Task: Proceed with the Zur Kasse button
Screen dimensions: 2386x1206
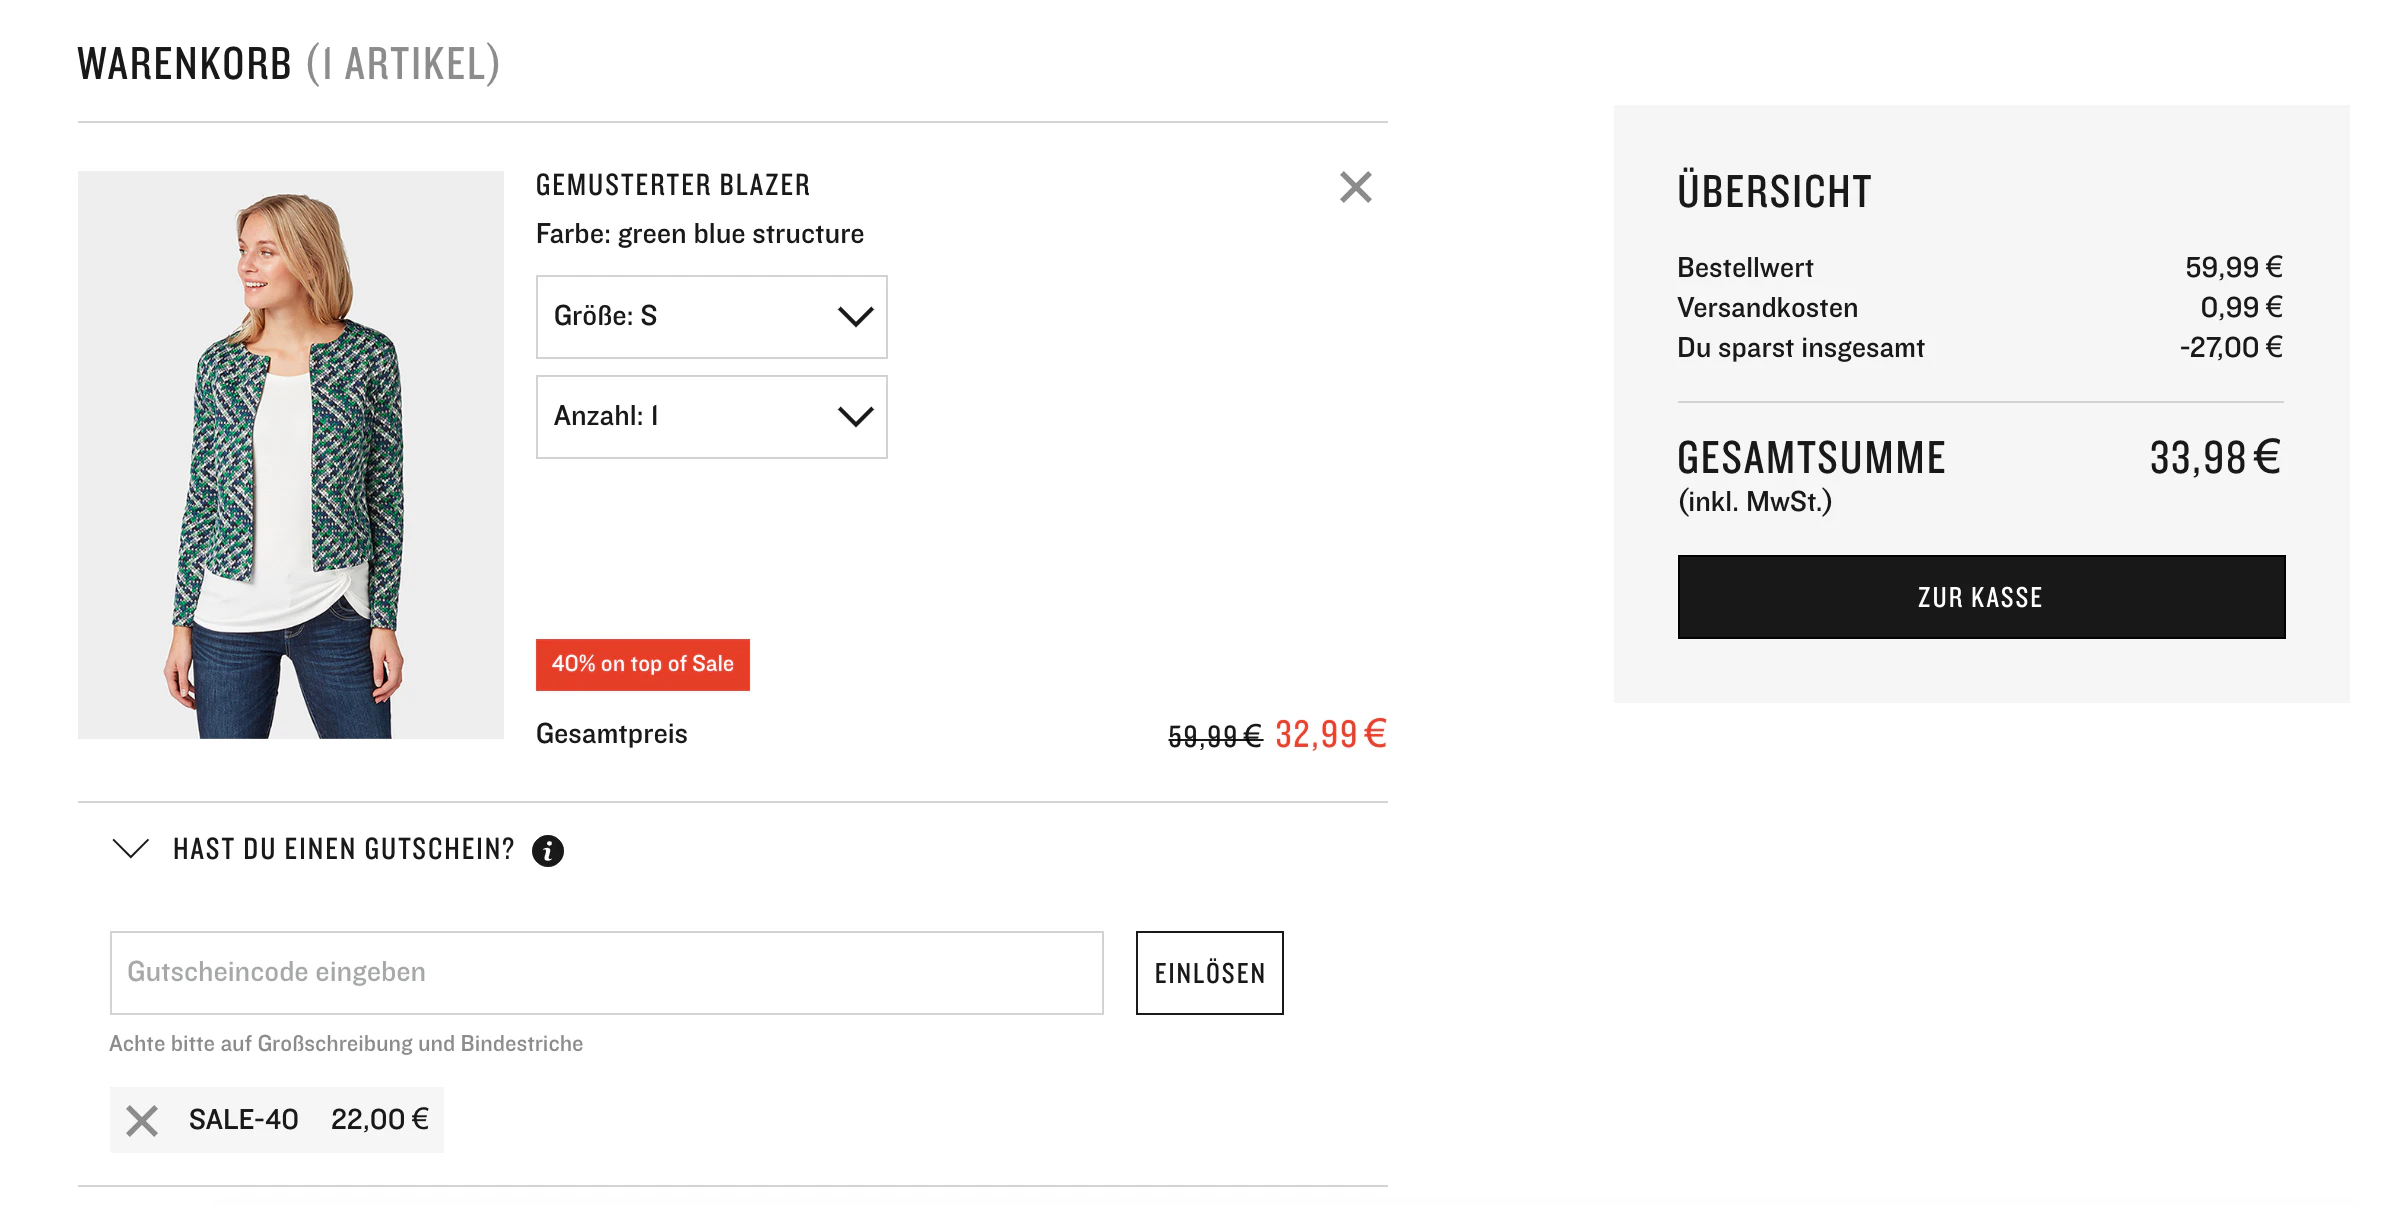Action: pyautogui.click(x=1981, y=597)
